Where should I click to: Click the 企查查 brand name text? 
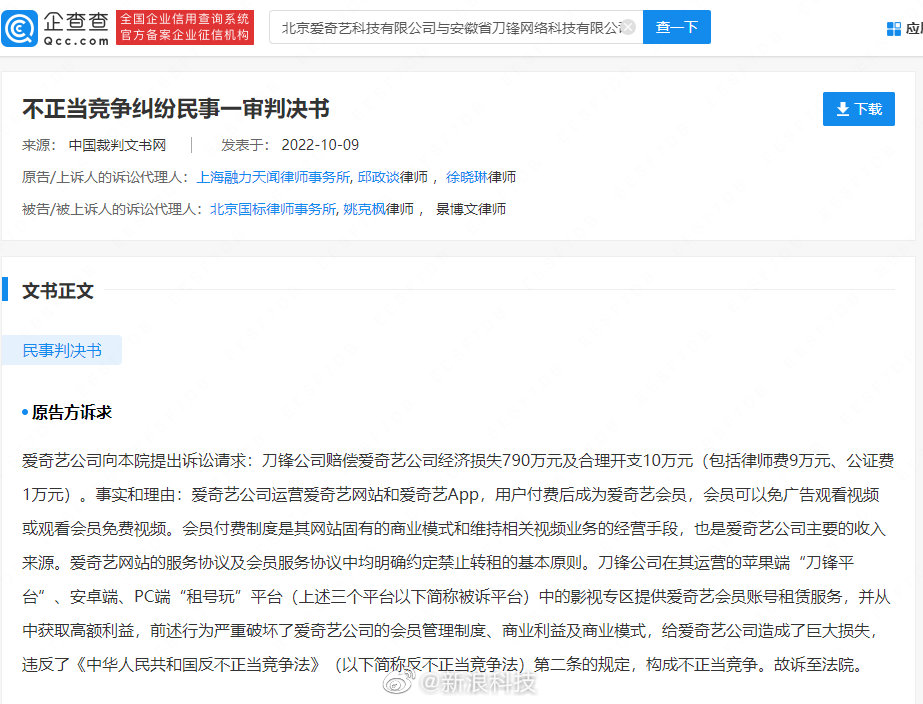point(77,22)
